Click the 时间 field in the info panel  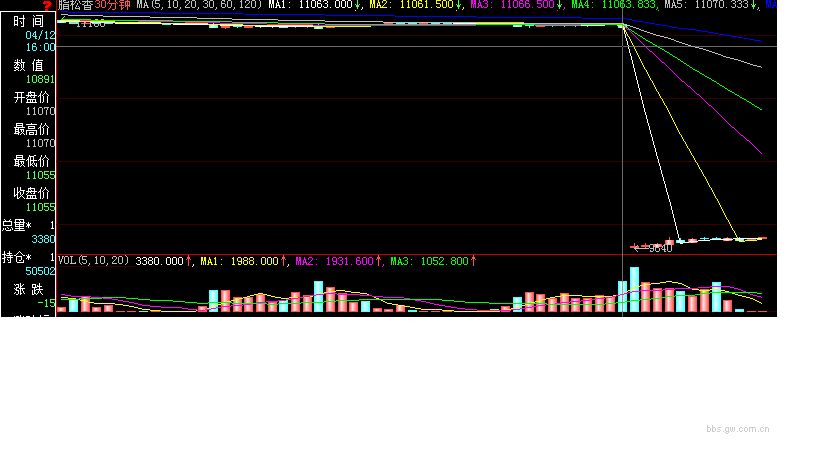click(x=28, y=21)
